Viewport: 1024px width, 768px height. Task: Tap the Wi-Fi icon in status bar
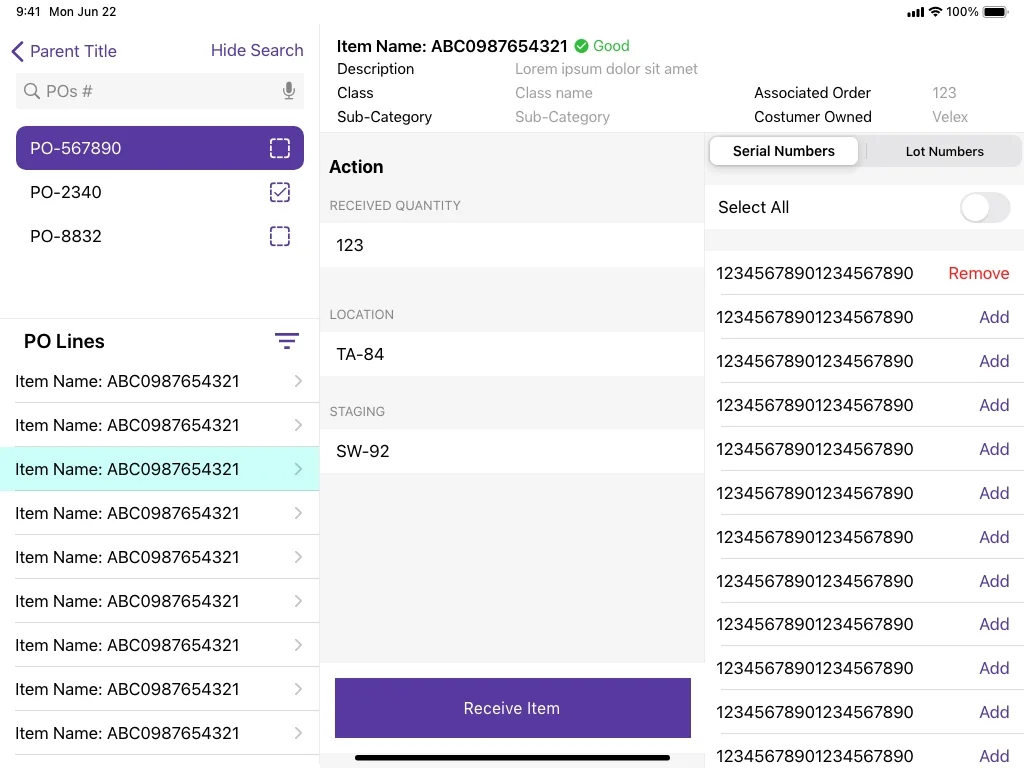[x=935, y=12]
